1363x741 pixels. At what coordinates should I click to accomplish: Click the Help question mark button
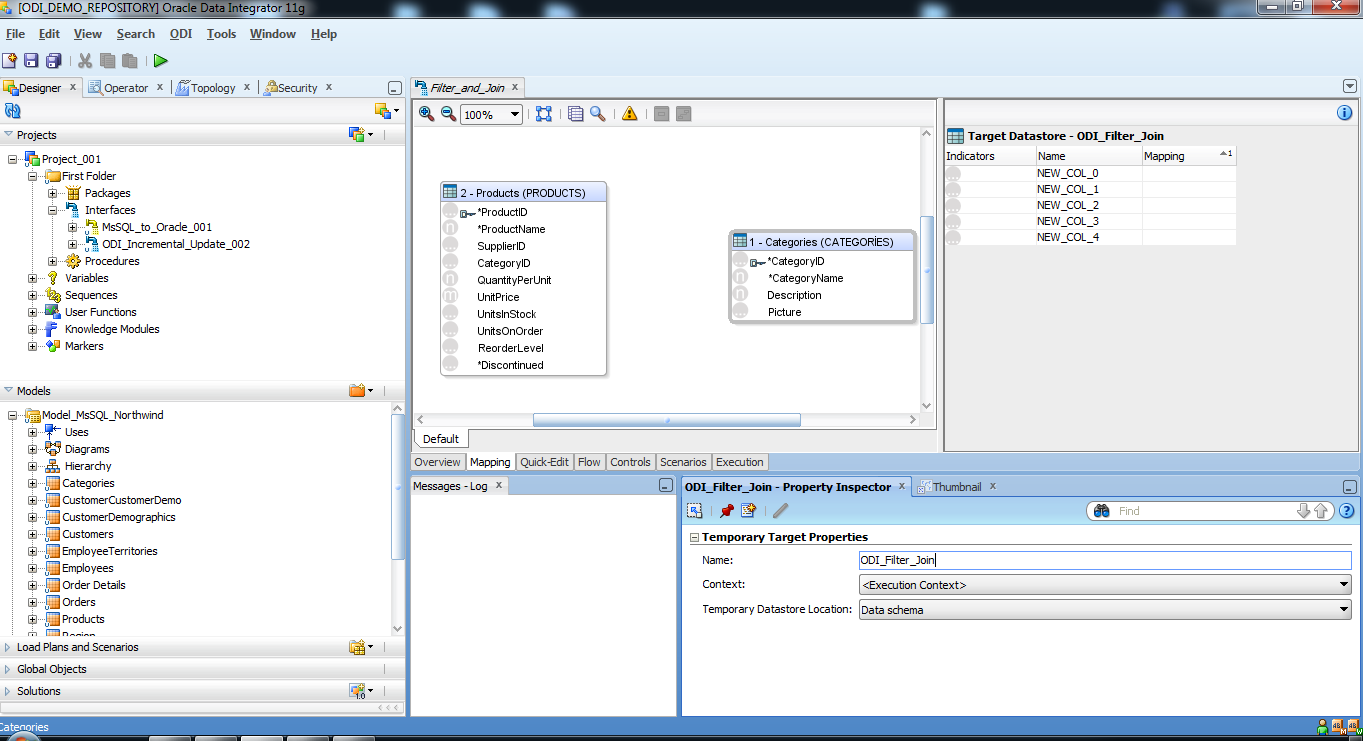tap(1345, 510)
